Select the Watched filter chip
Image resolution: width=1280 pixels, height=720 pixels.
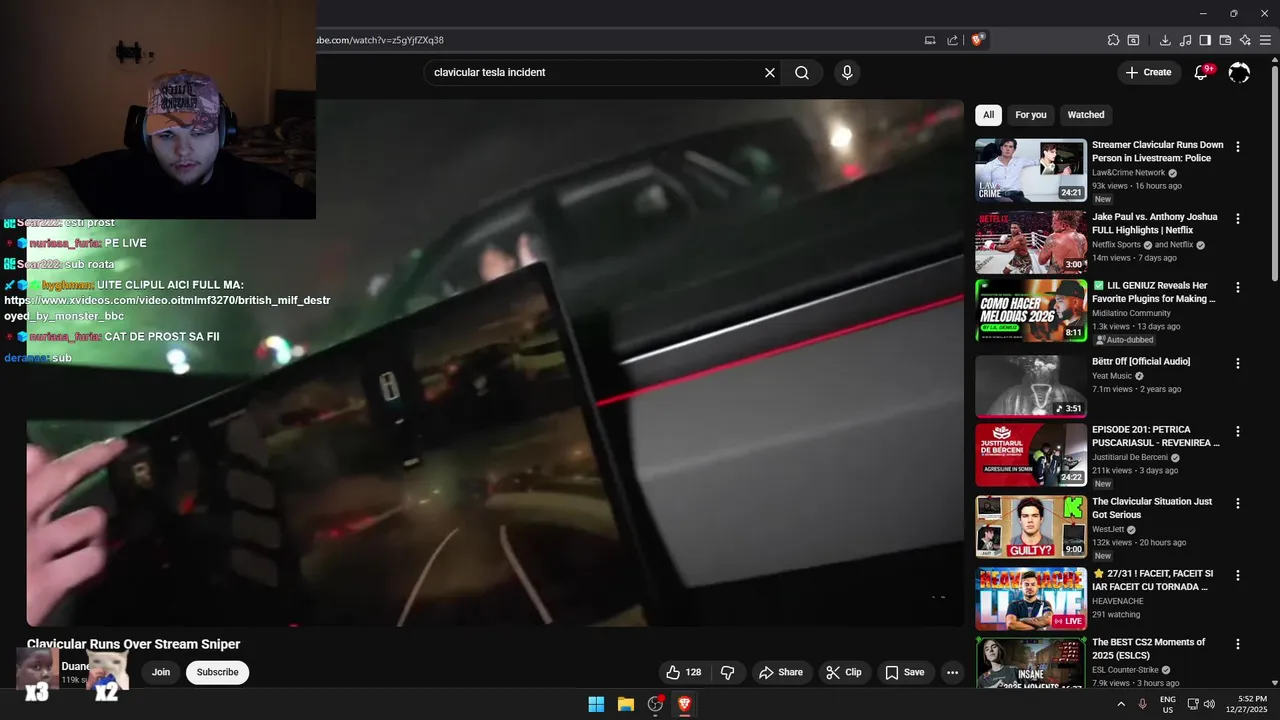(x=1086, y=115)
